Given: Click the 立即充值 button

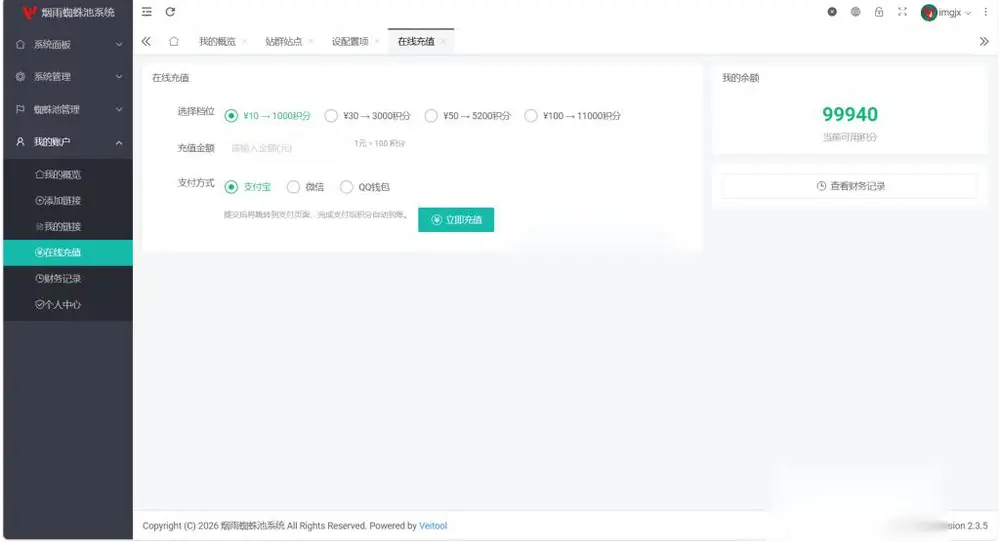Looking at the screenshot, I should point(456,220).
